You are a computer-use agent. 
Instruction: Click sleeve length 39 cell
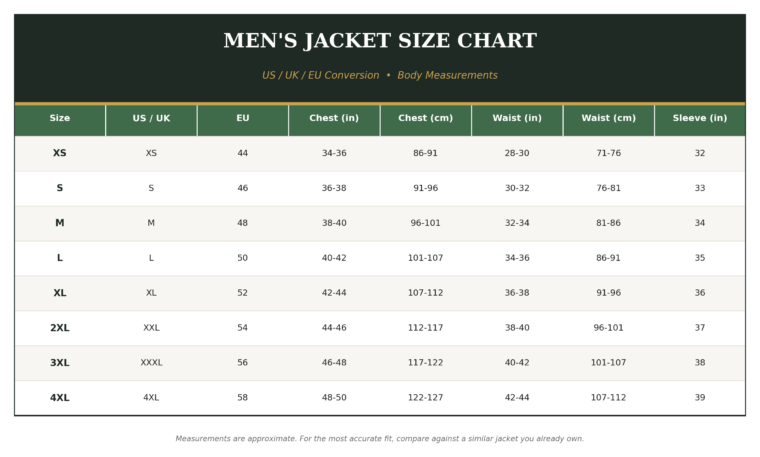pos(700,397)
